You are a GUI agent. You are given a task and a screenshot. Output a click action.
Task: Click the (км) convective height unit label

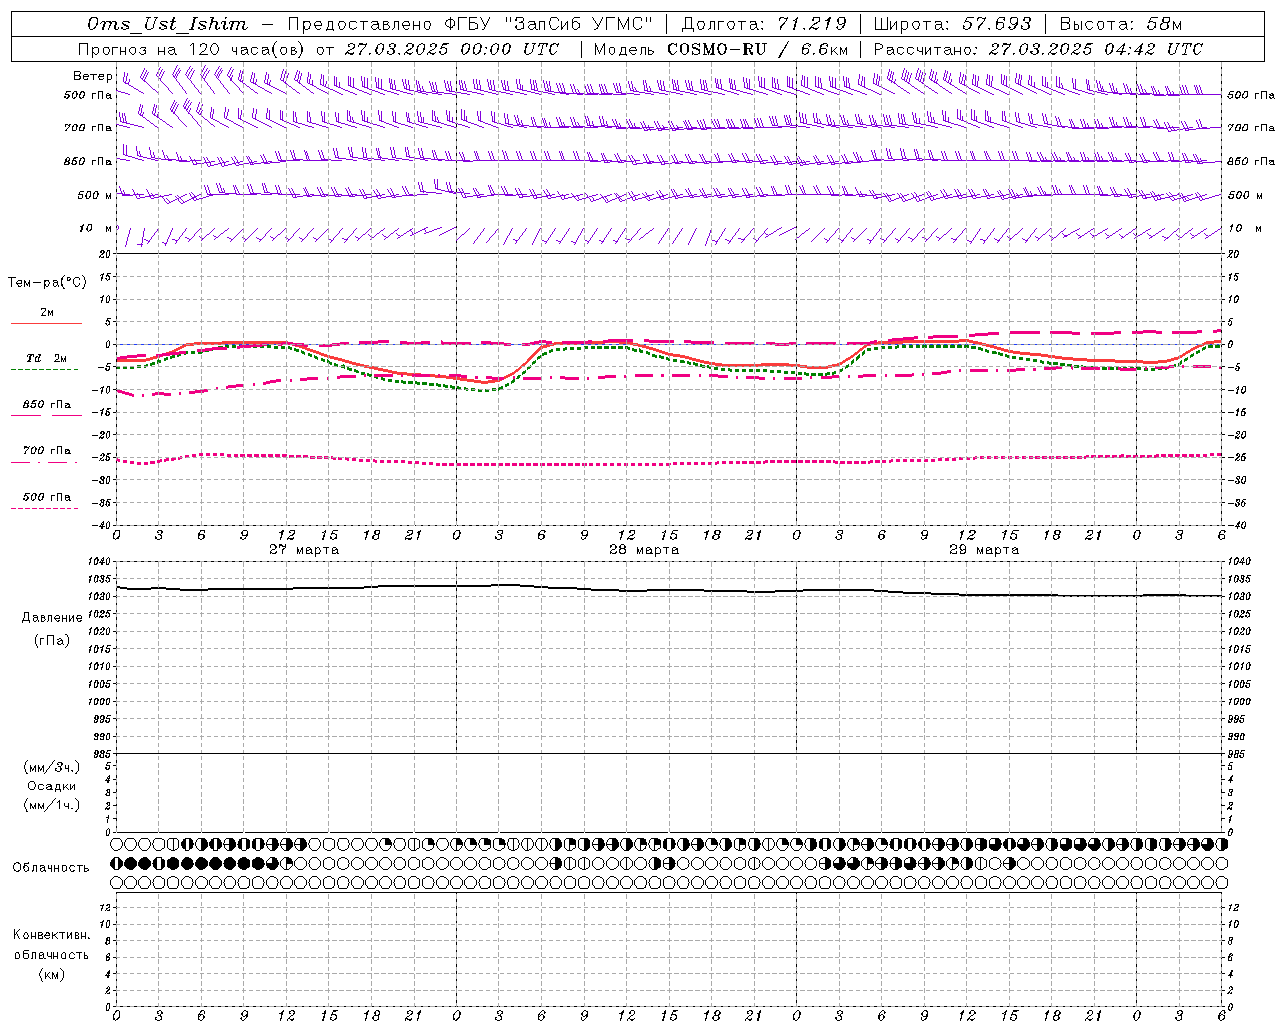click(52, 974)
